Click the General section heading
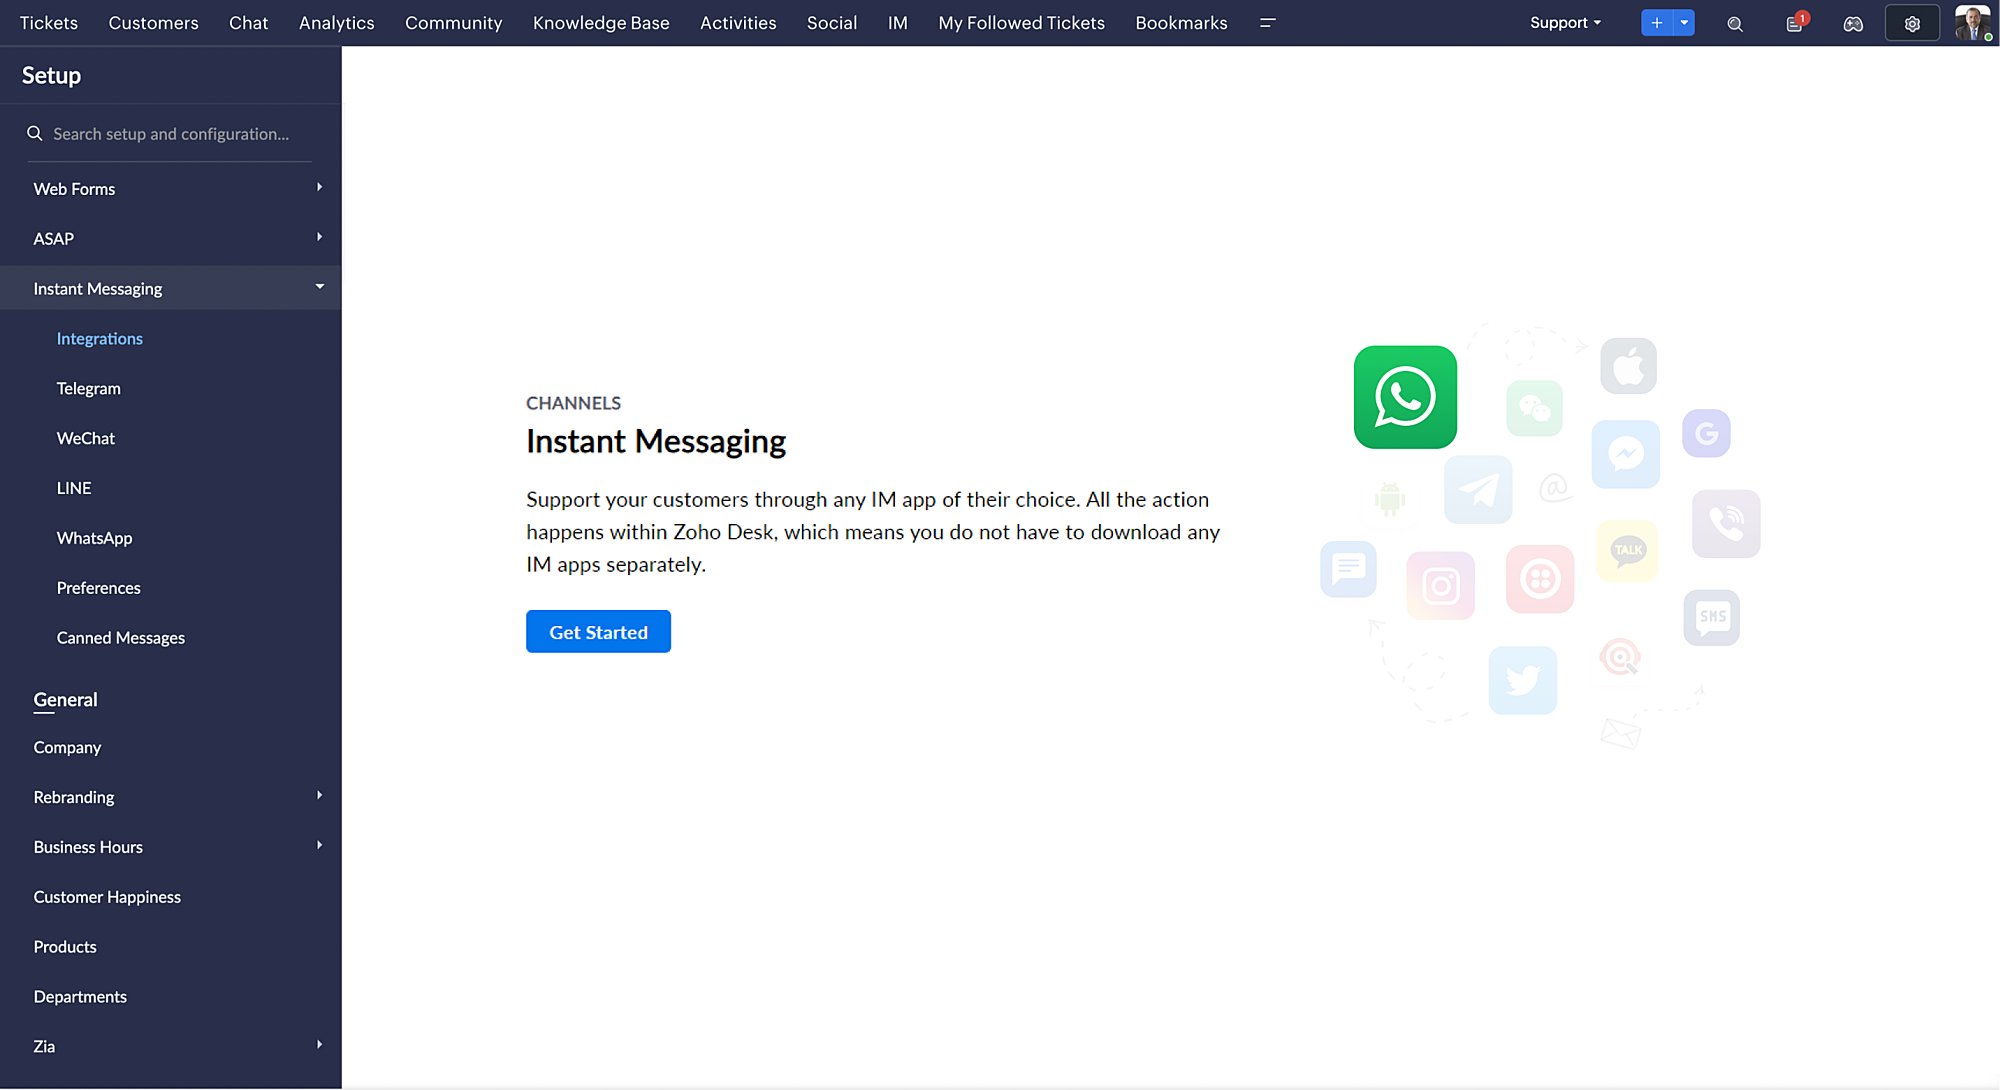 (65, 700)
